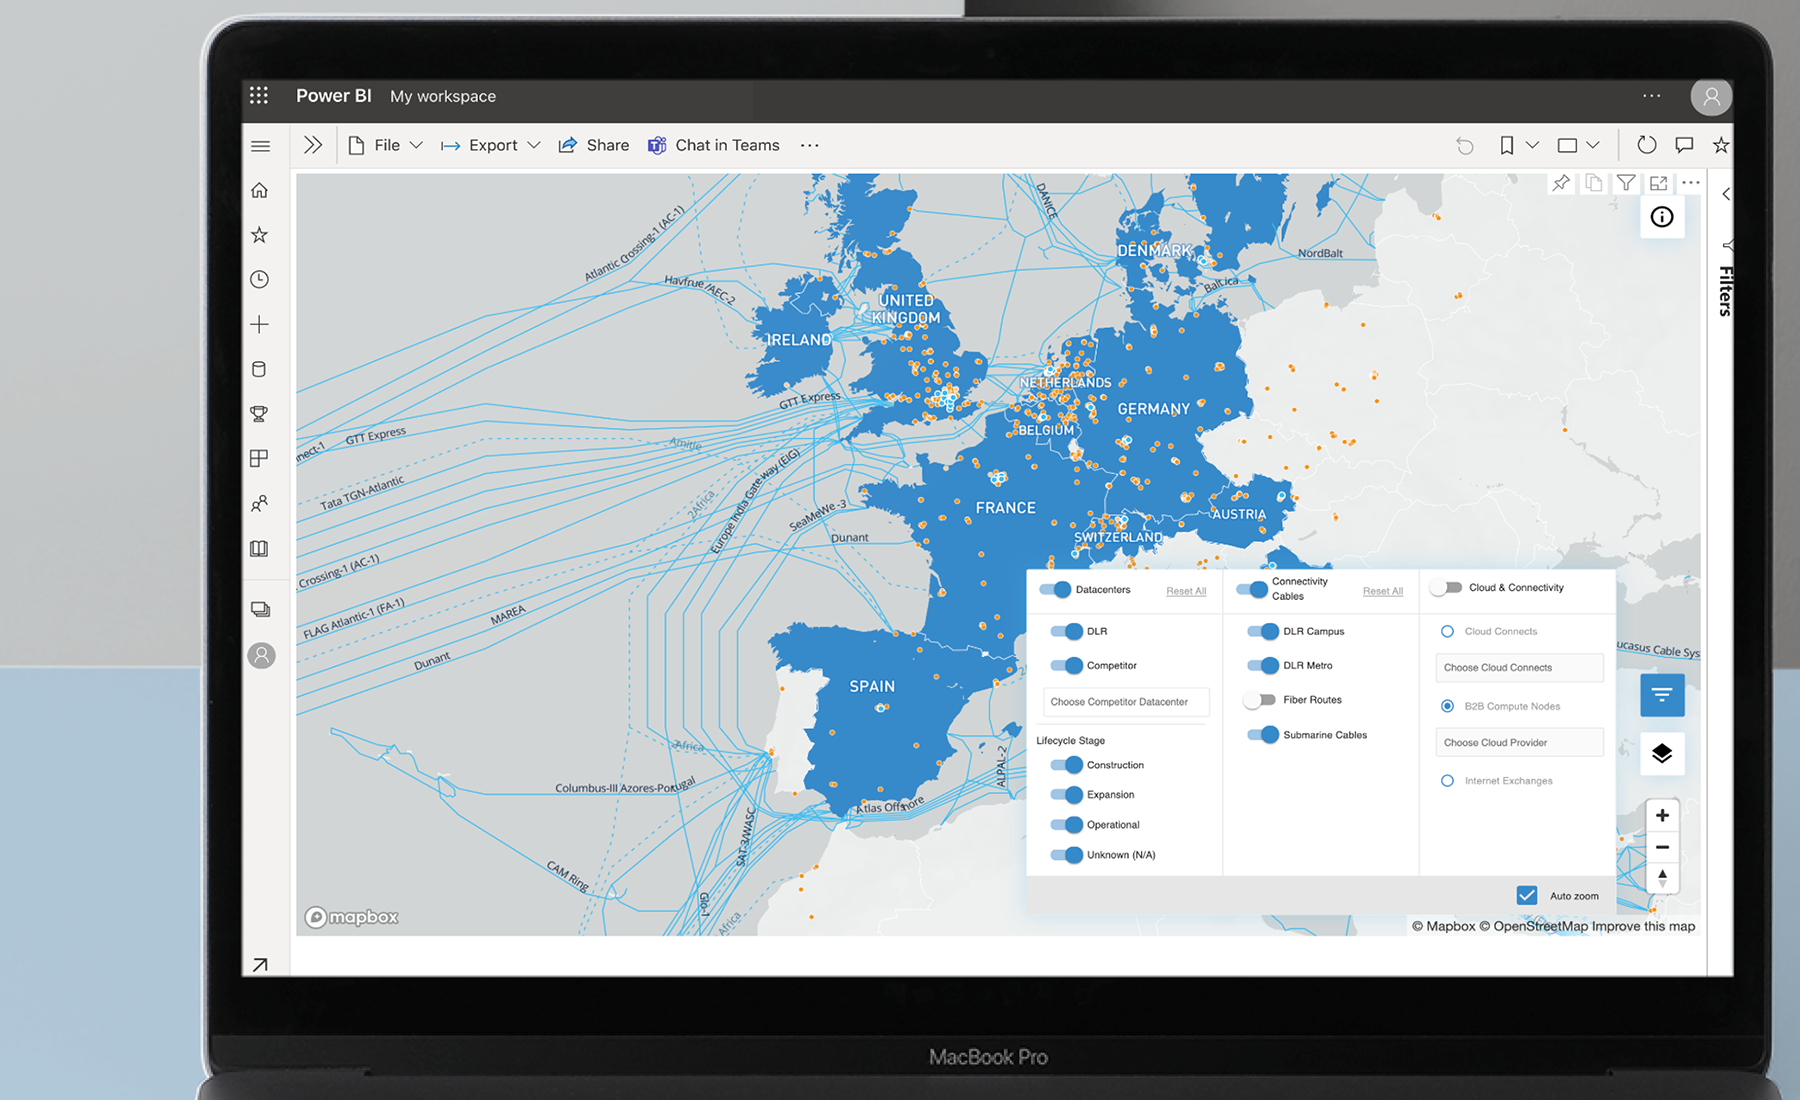Open Focus mode for the map visual
The height and width of the screenshot is (1100, 1800).
point(1659,183)
